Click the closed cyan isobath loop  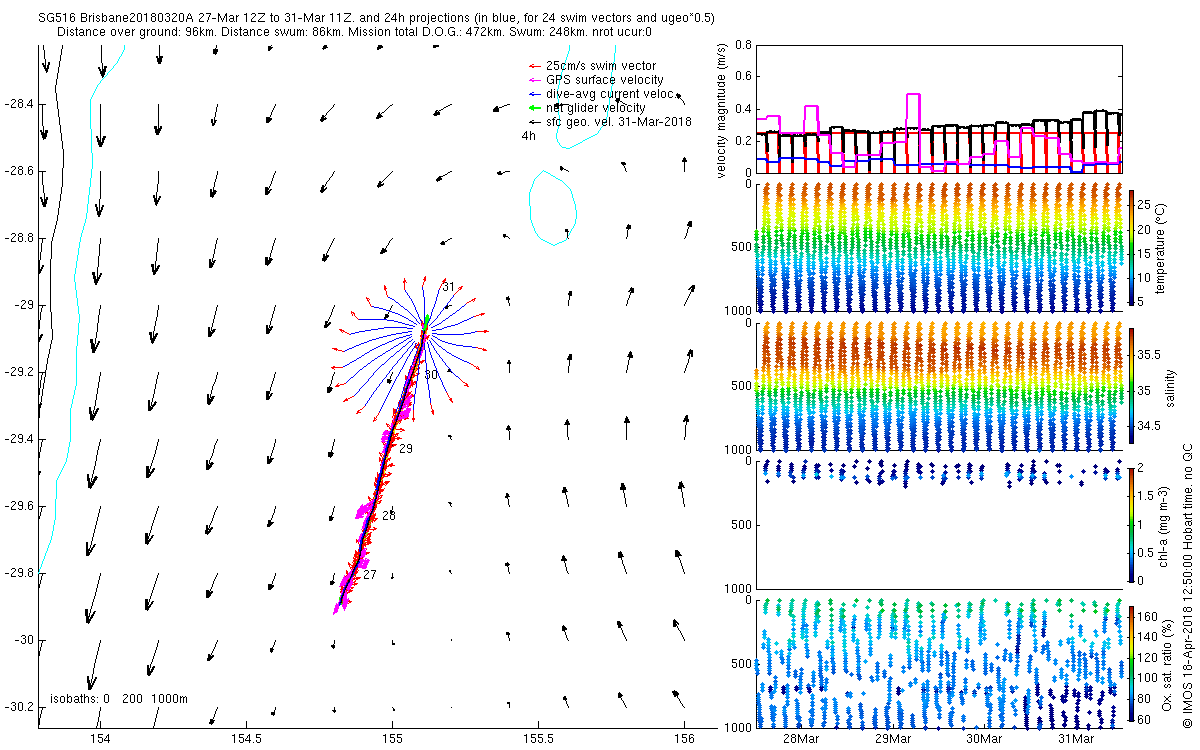point(553,207)
